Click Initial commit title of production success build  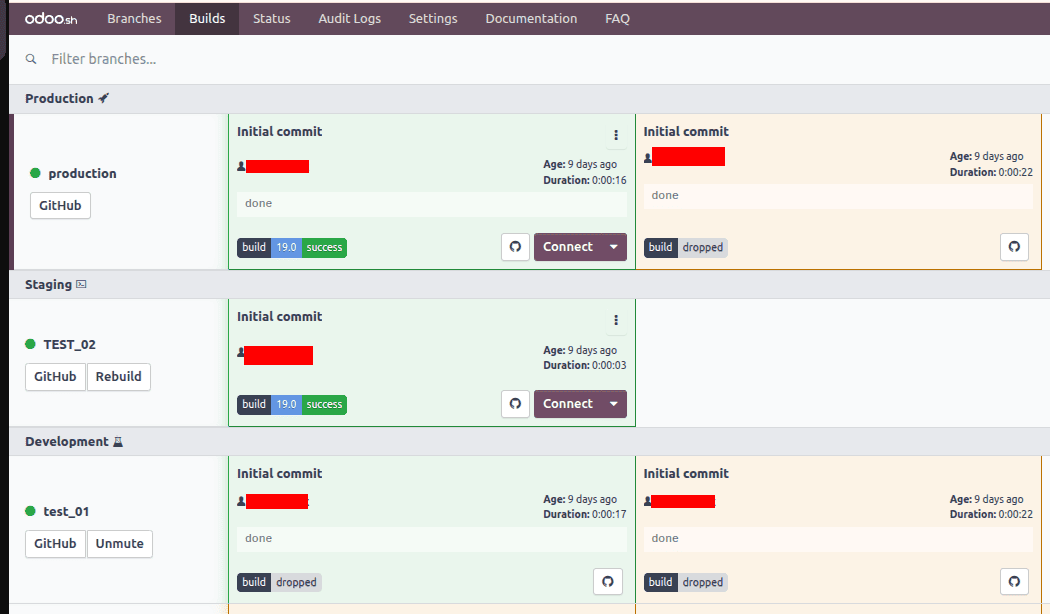pyautogui.click(x=279, y=132)
